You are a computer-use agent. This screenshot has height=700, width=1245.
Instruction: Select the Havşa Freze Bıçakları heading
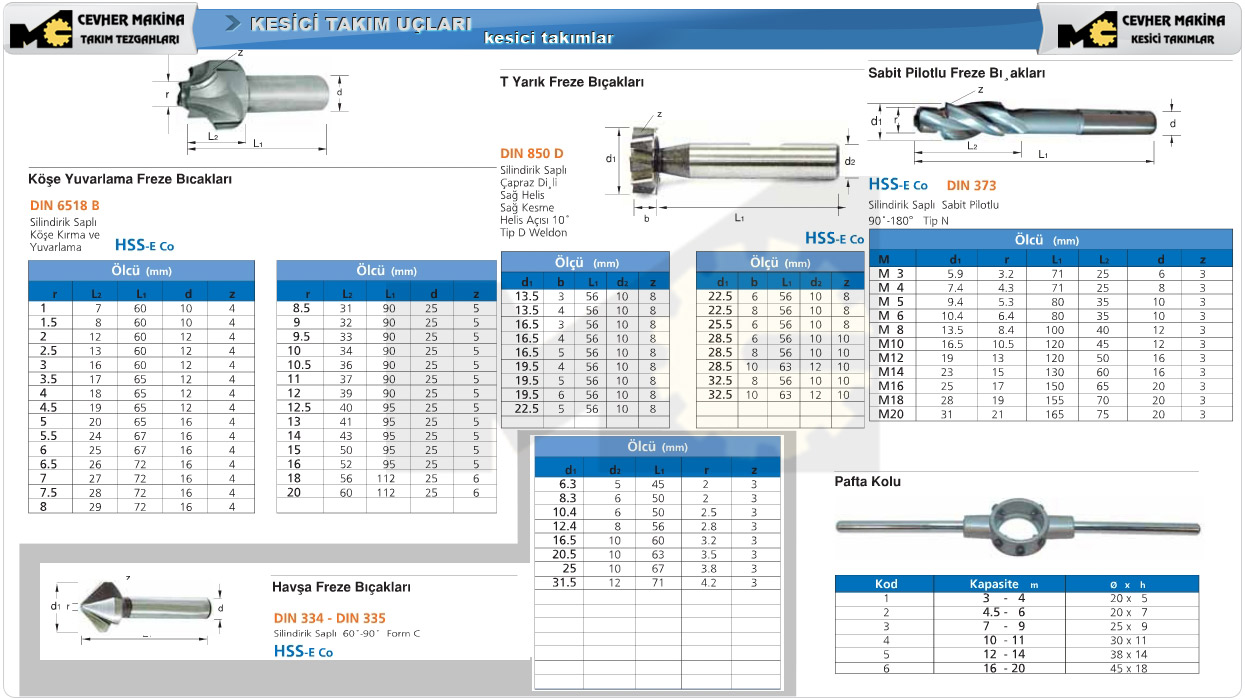tap(341, 587)
